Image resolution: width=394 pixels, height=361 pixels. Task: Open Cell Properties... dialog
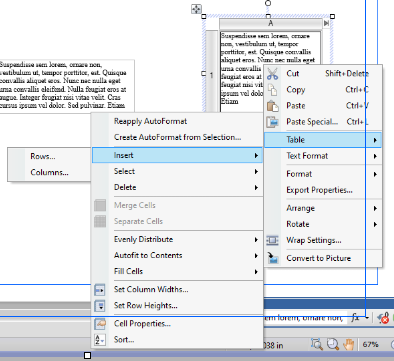coord(177,323)
